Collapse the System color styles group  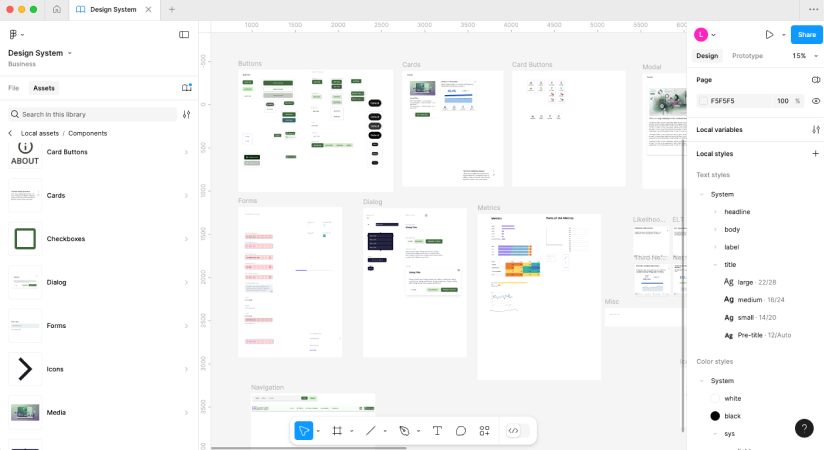702,381
